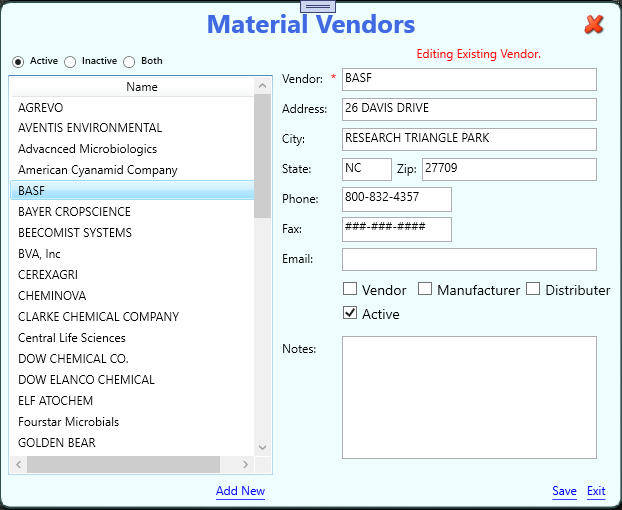The image size is (622, 510).
Task: Close the window with the red X icon
Action: tap(593, 25)
